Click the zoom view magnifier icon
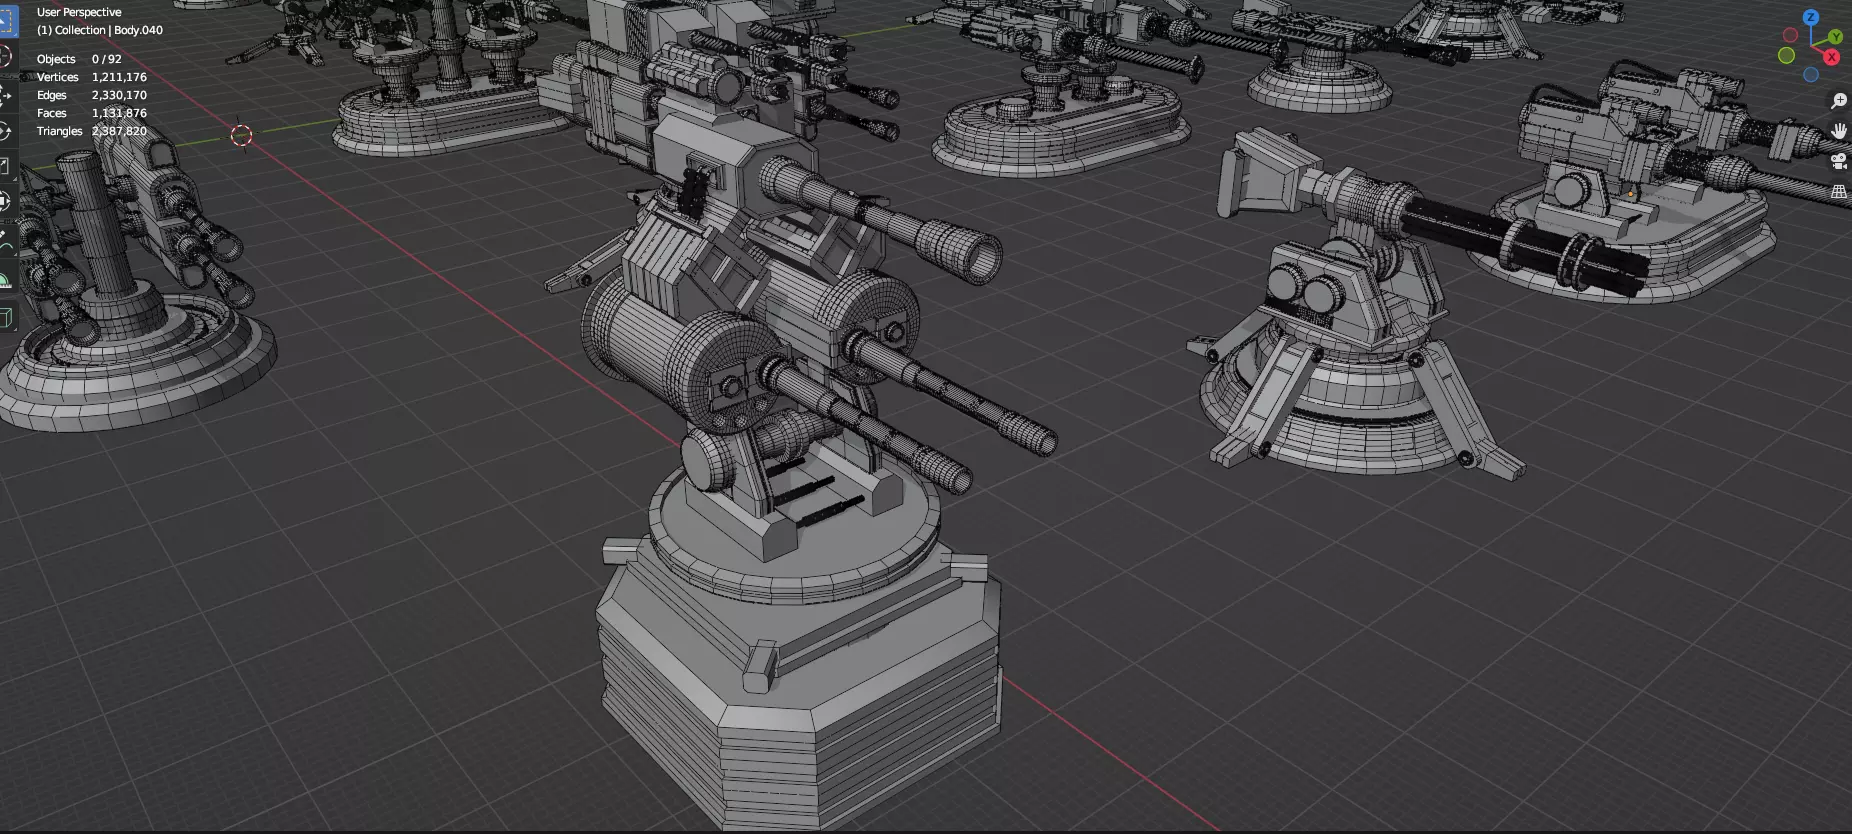 pyautogui.click(x=1838, y=101)
